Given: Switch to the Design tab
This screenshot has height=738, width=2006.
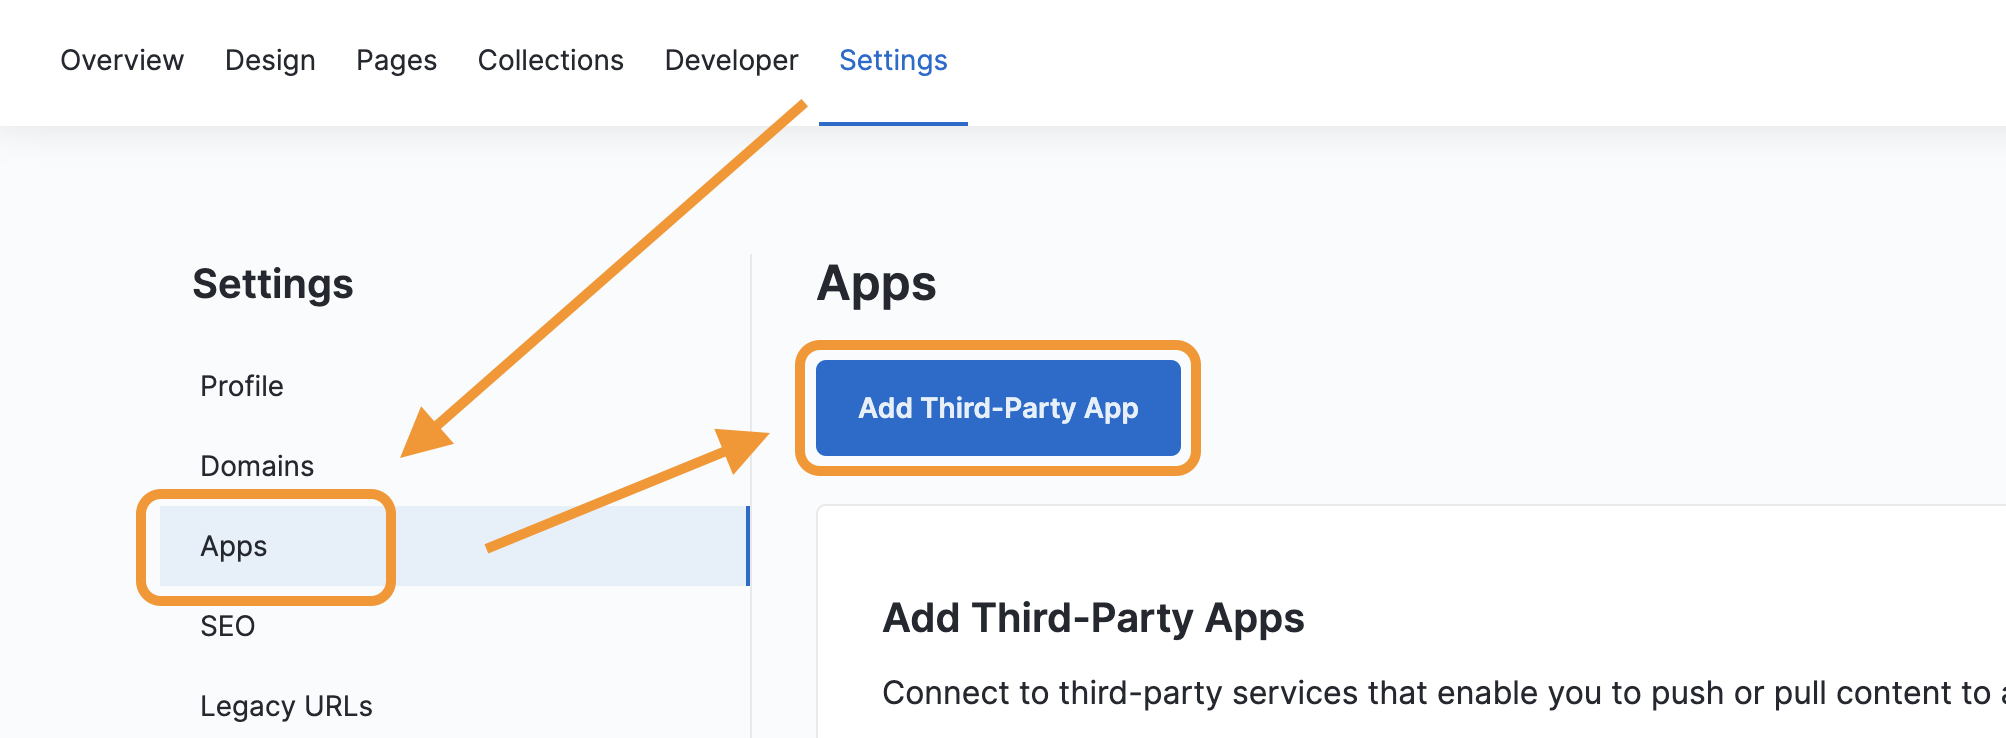Looking at the screenshot, I should pyautogui.click(x=270, y=60).
